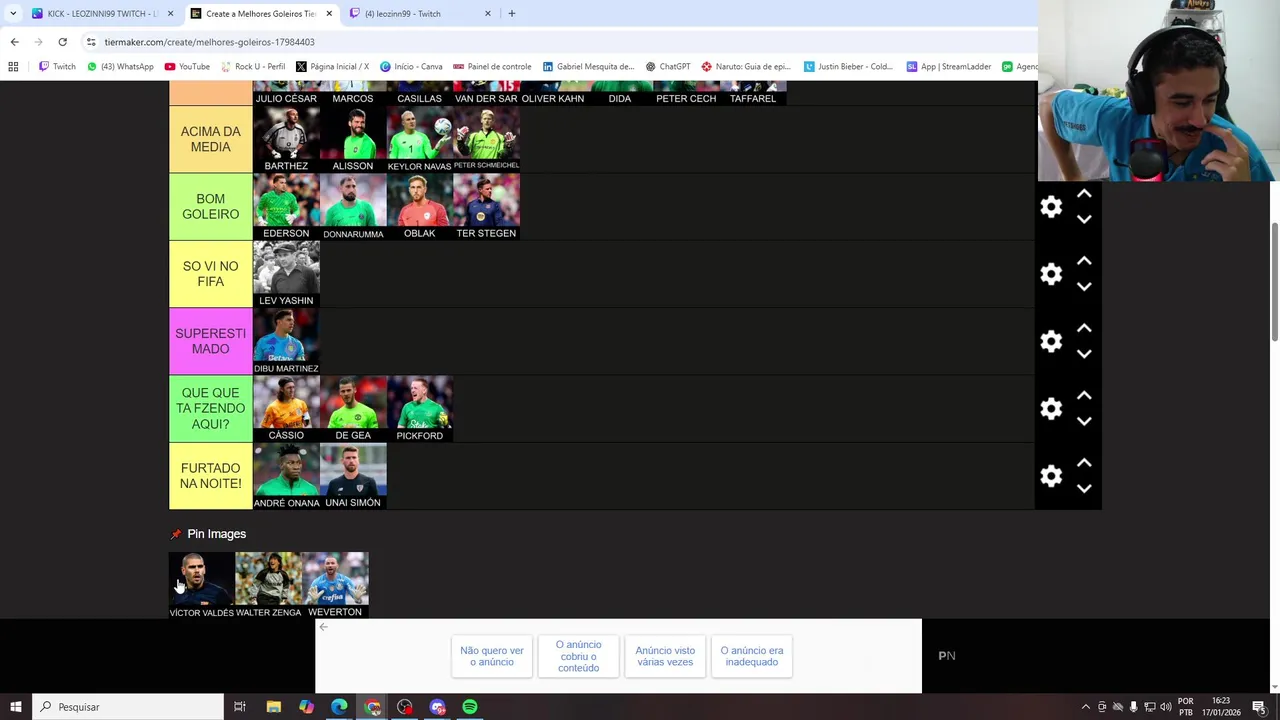Move SO VI NO FIFA tier down

[1084, 286]
